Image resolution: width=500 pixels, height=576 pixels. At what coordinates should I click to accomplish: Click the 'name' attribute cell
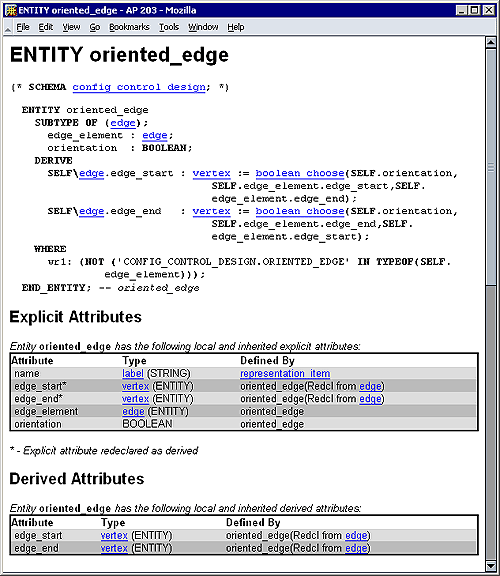[27, 374]
